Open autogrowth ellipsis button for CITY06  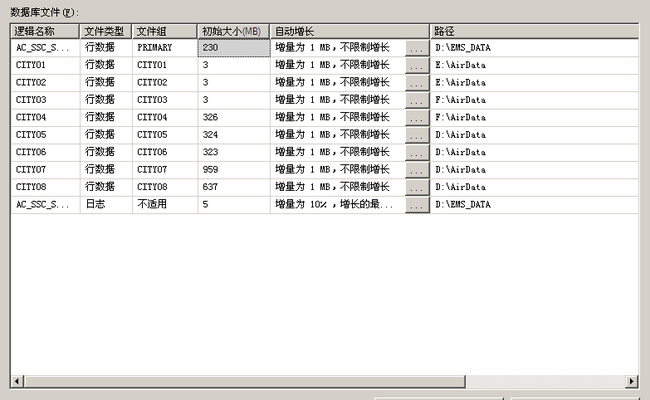417,153
